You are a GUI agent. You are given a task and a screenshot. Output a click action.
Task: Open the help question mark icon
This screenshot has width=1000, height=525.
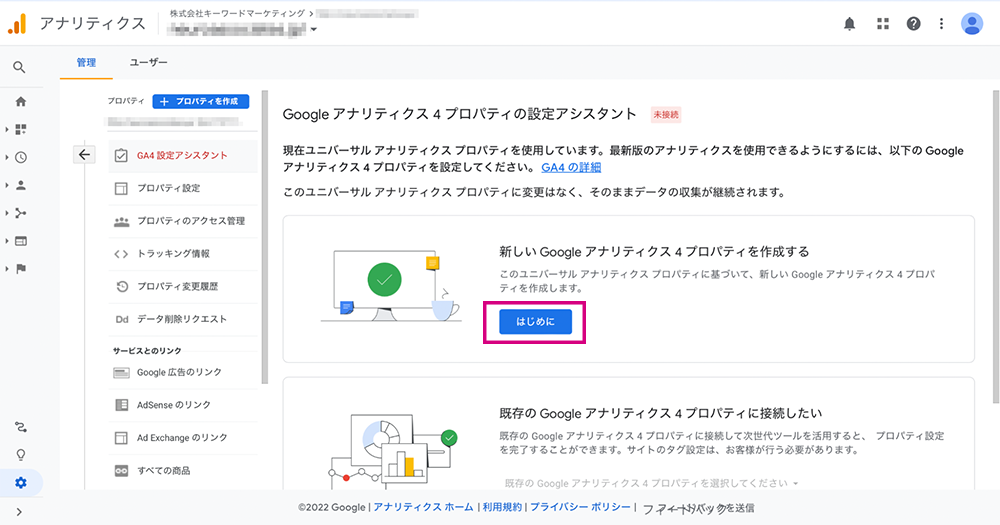tap(913, 24)
